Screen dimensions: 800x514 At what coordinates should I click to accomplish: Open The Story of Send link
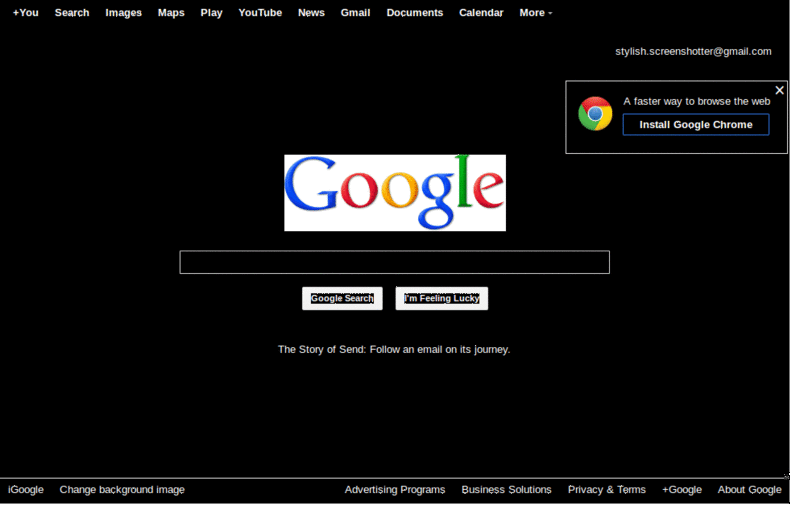(x=394, y=350)
